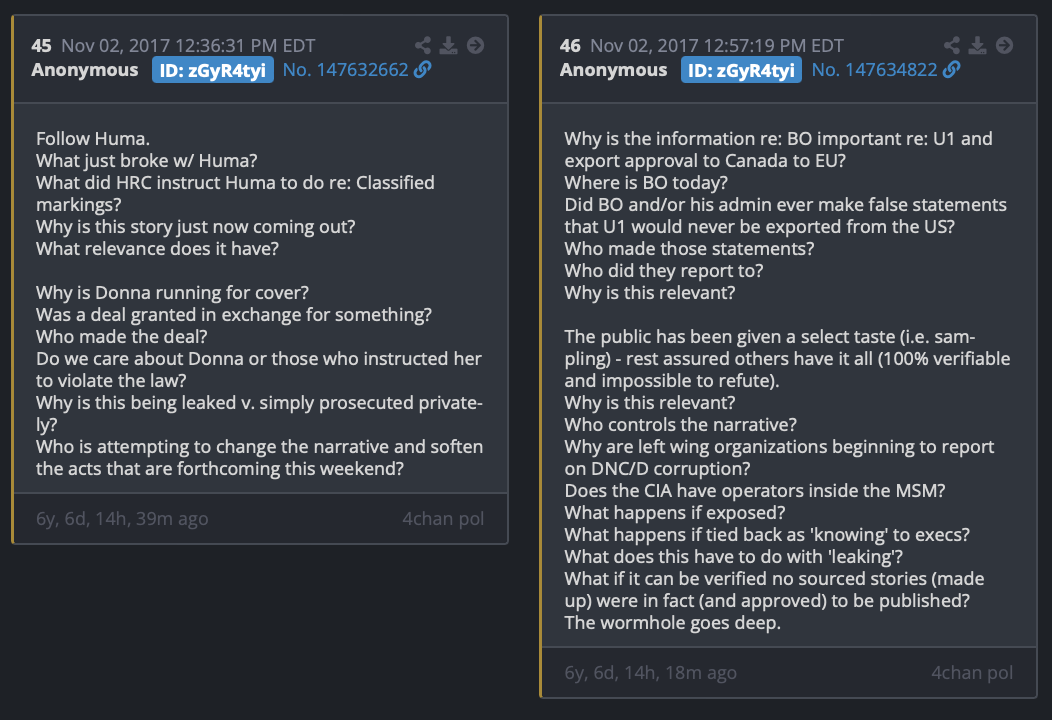Image resolution: width=1052 pixels, height=720 pixels.
Task: Open the post link No. 147632662
Action: 345,70
